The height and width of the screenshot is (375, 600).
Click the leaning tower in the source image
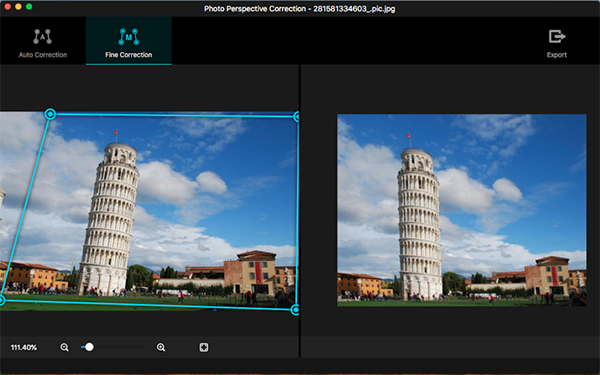click(x=109, y=218)
